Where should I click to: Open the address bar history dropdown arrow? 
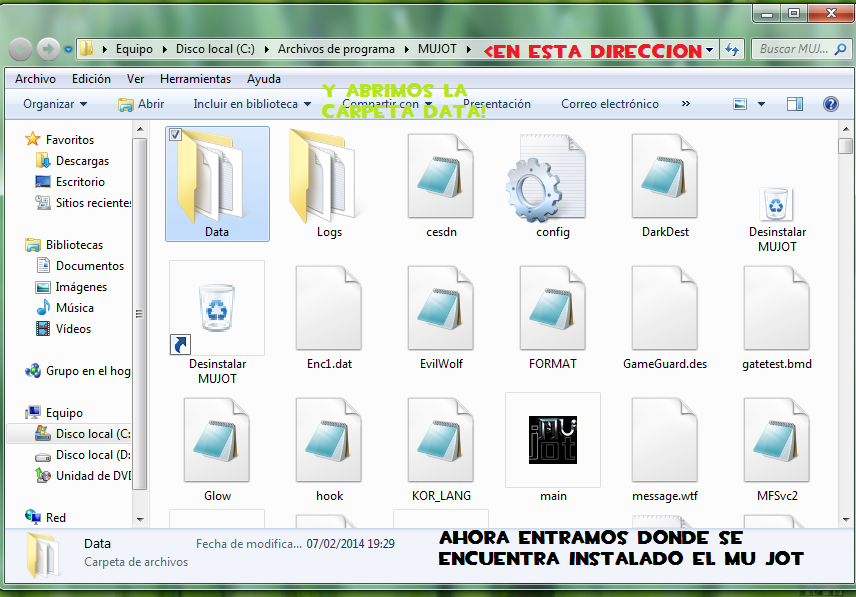[711, 49]
